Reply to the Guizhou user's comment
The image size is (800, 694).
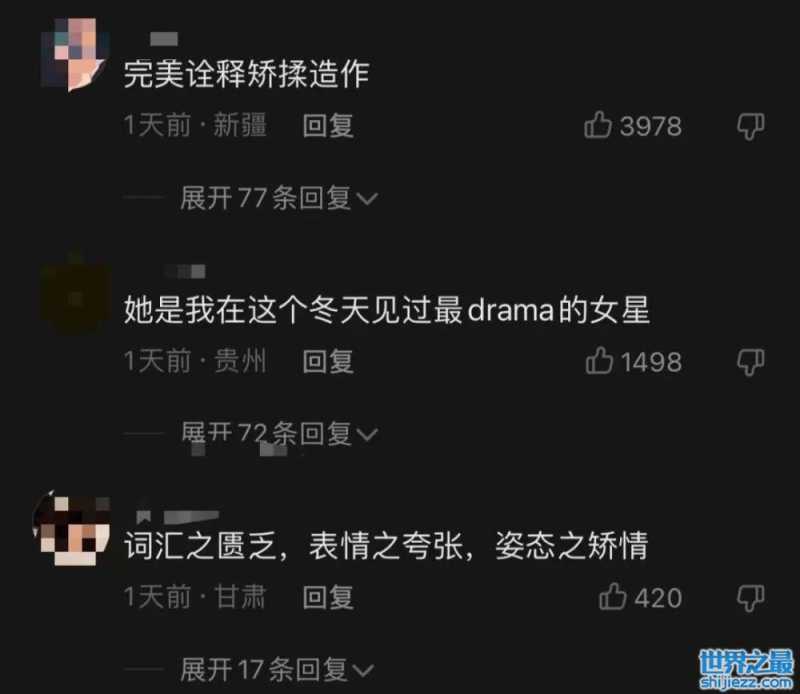[x=328, y=361]
